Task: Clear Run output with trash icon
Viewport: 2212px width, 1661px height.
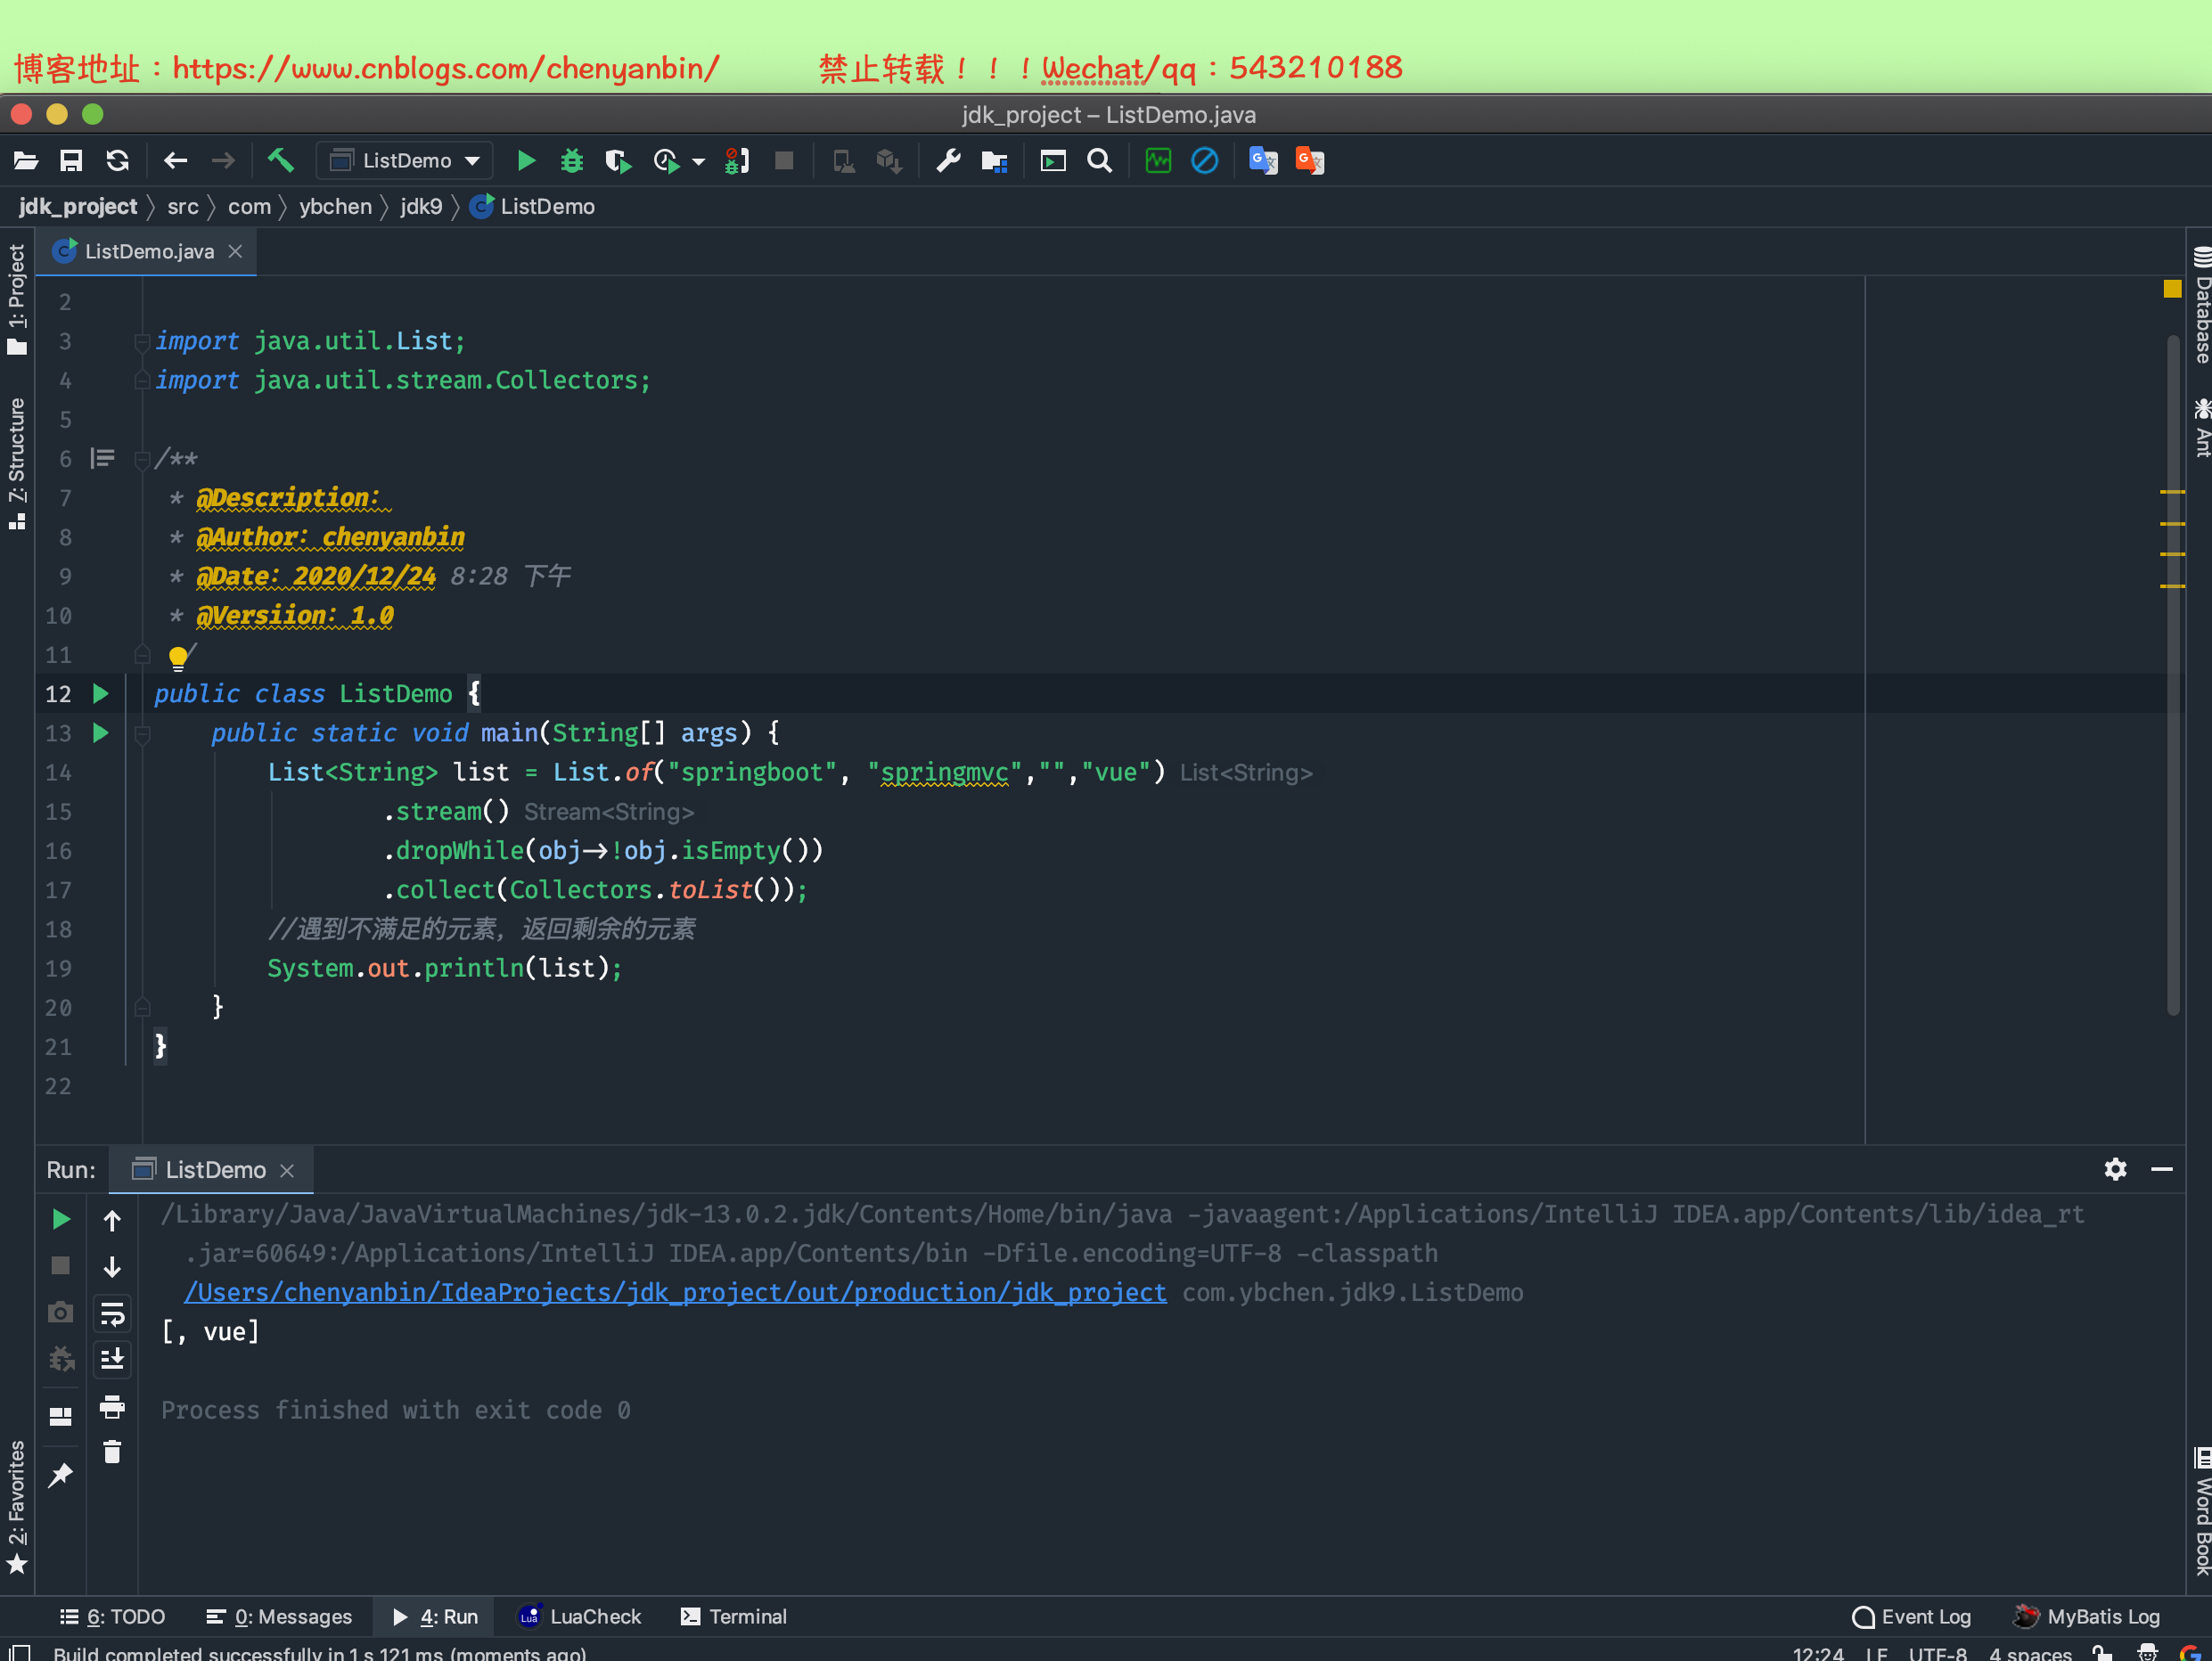Action: tap(112, 1452)
